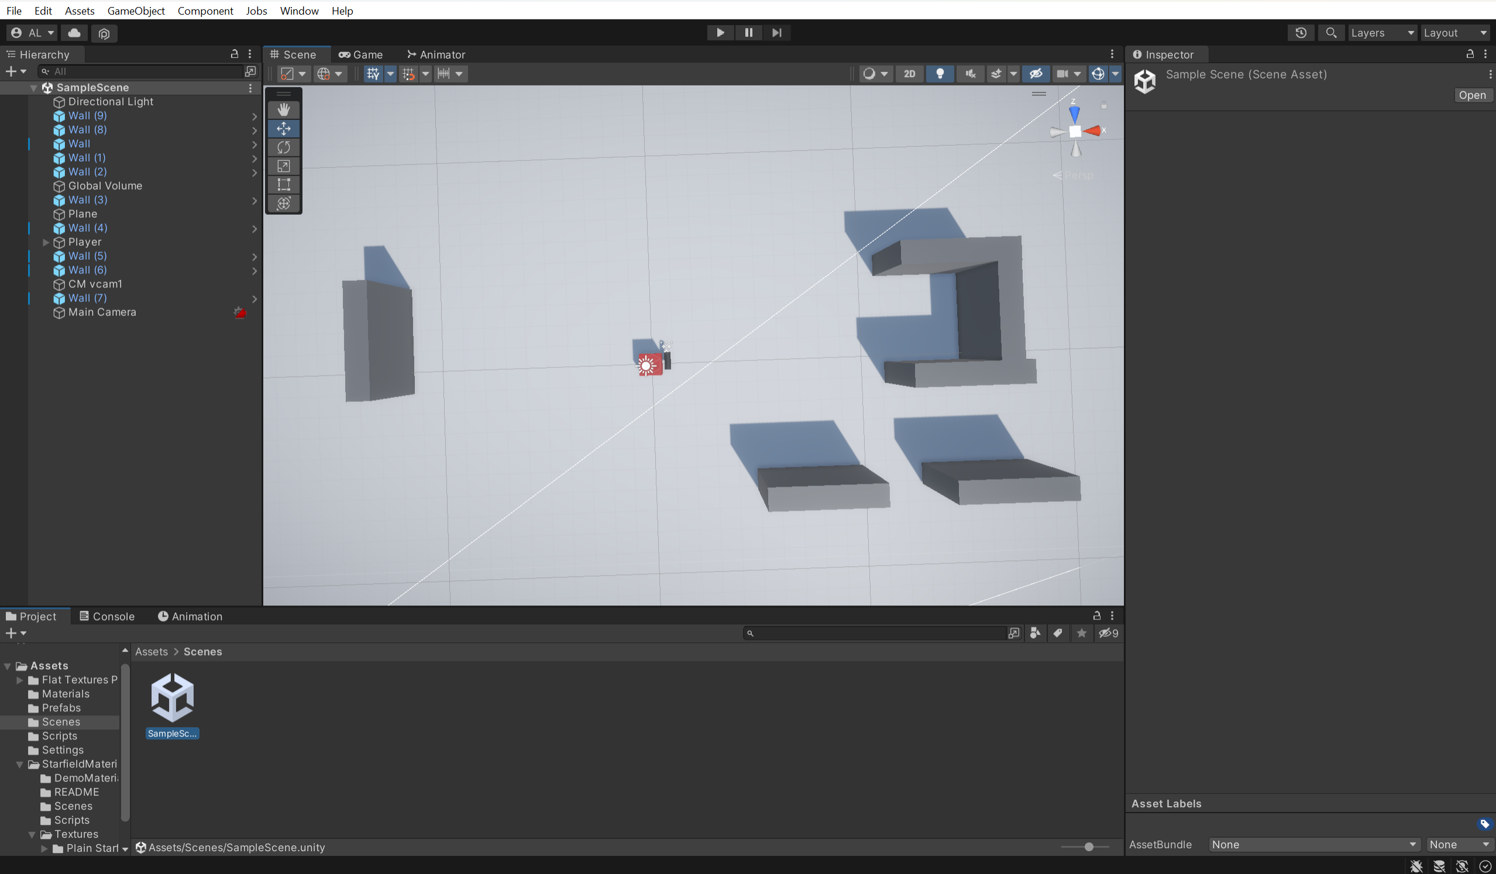Viewport: 1496px width, 874px height.
Task: Toggle scene audio mute button
Action: [x=970, y=74]
